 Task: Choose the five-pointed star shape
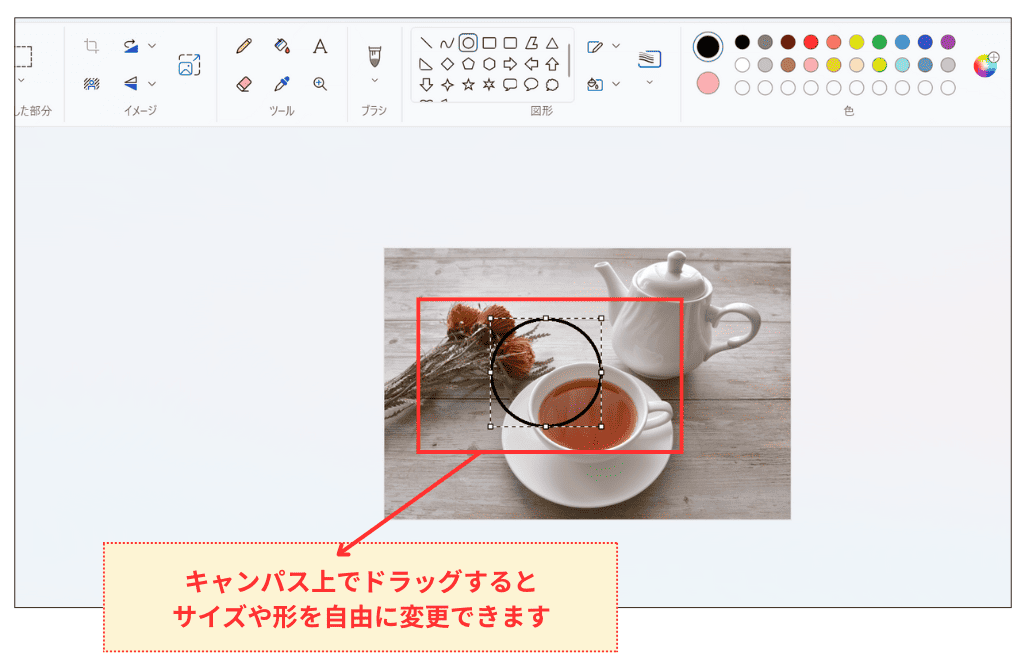[468, 85]
